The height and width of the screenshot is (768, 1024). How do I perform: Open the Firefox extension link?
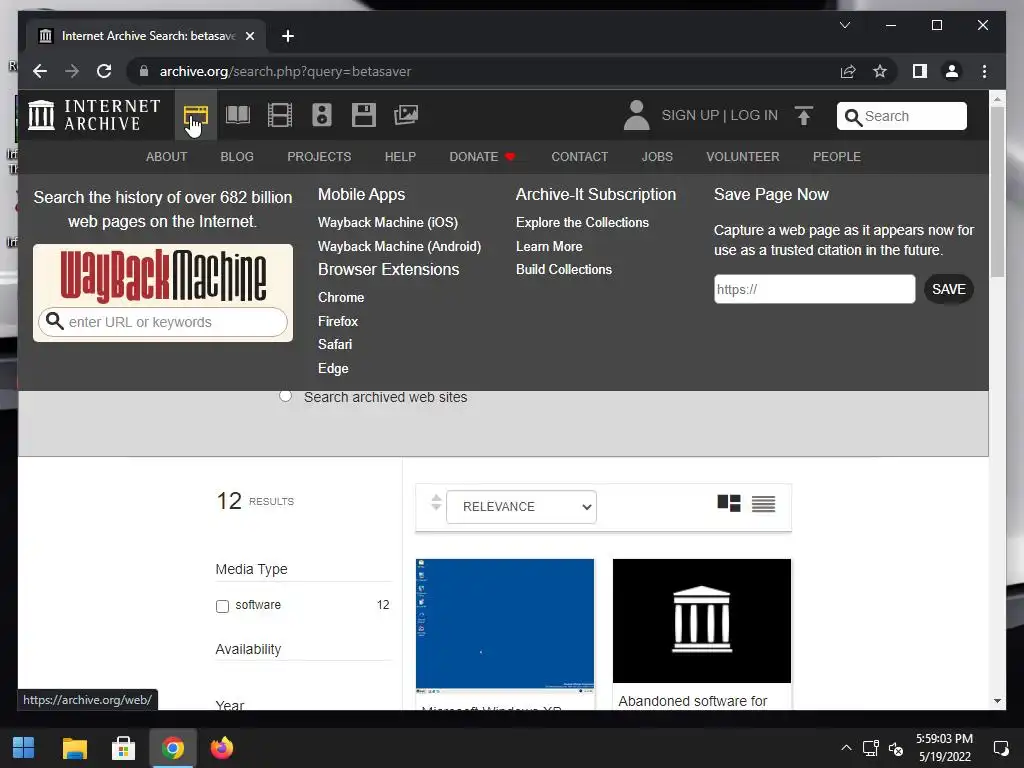point(338,321)
